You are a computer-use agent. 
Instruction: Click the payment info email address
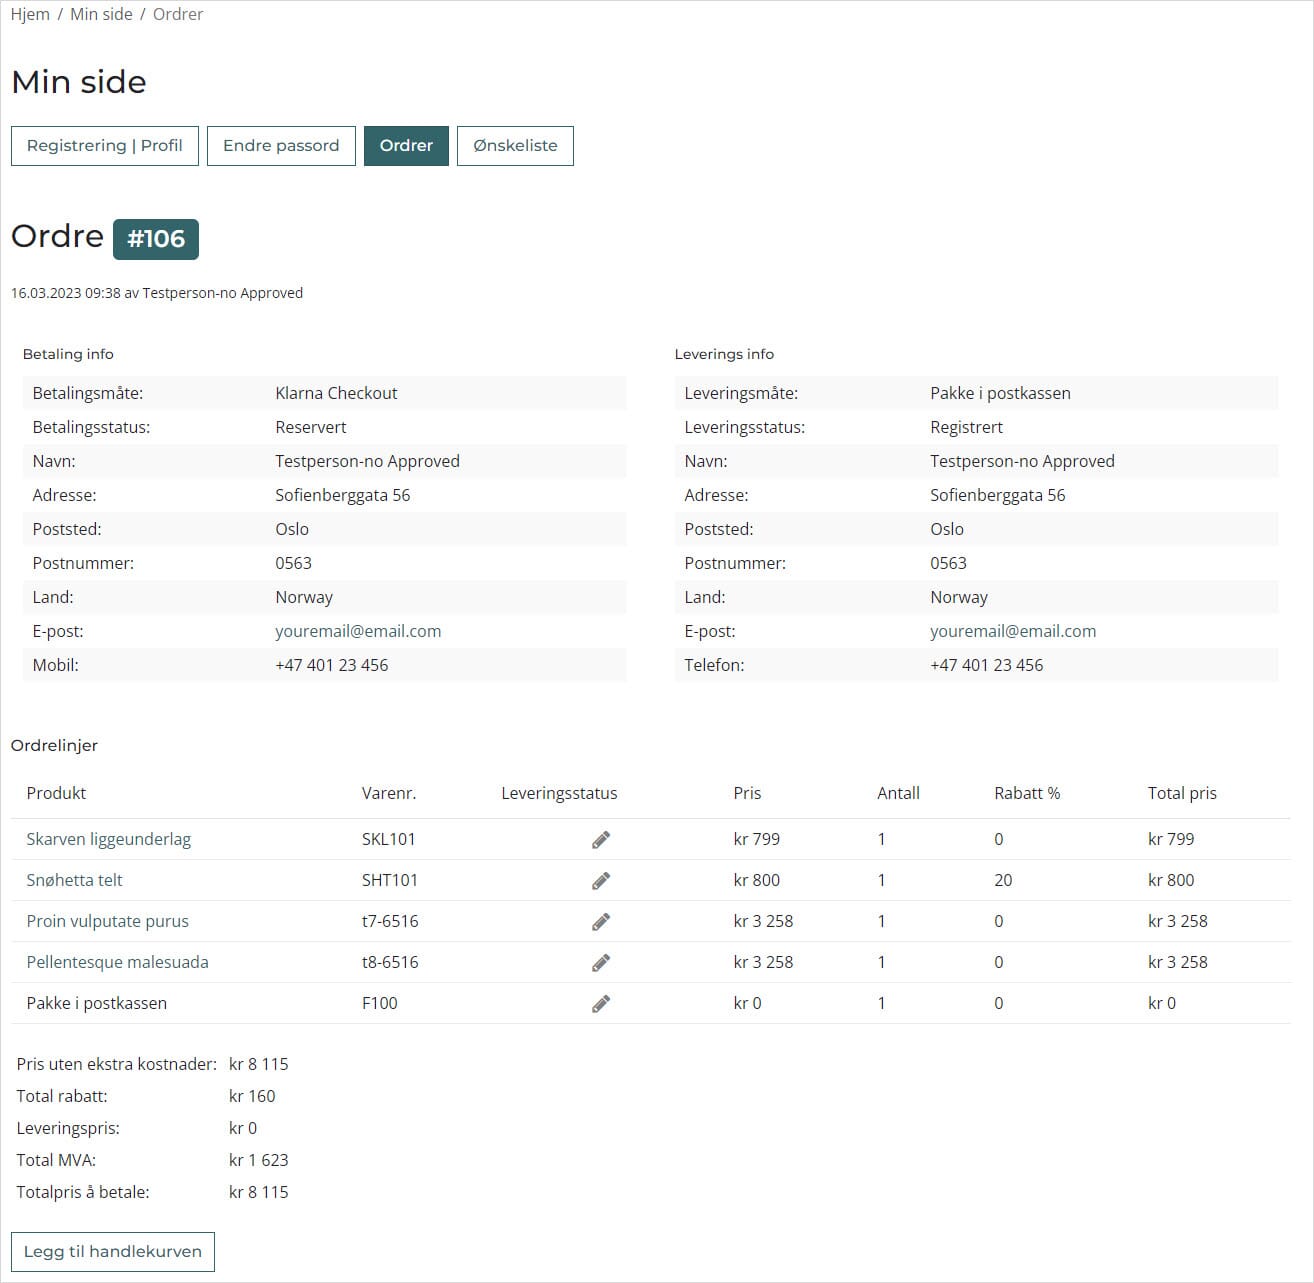358,631
